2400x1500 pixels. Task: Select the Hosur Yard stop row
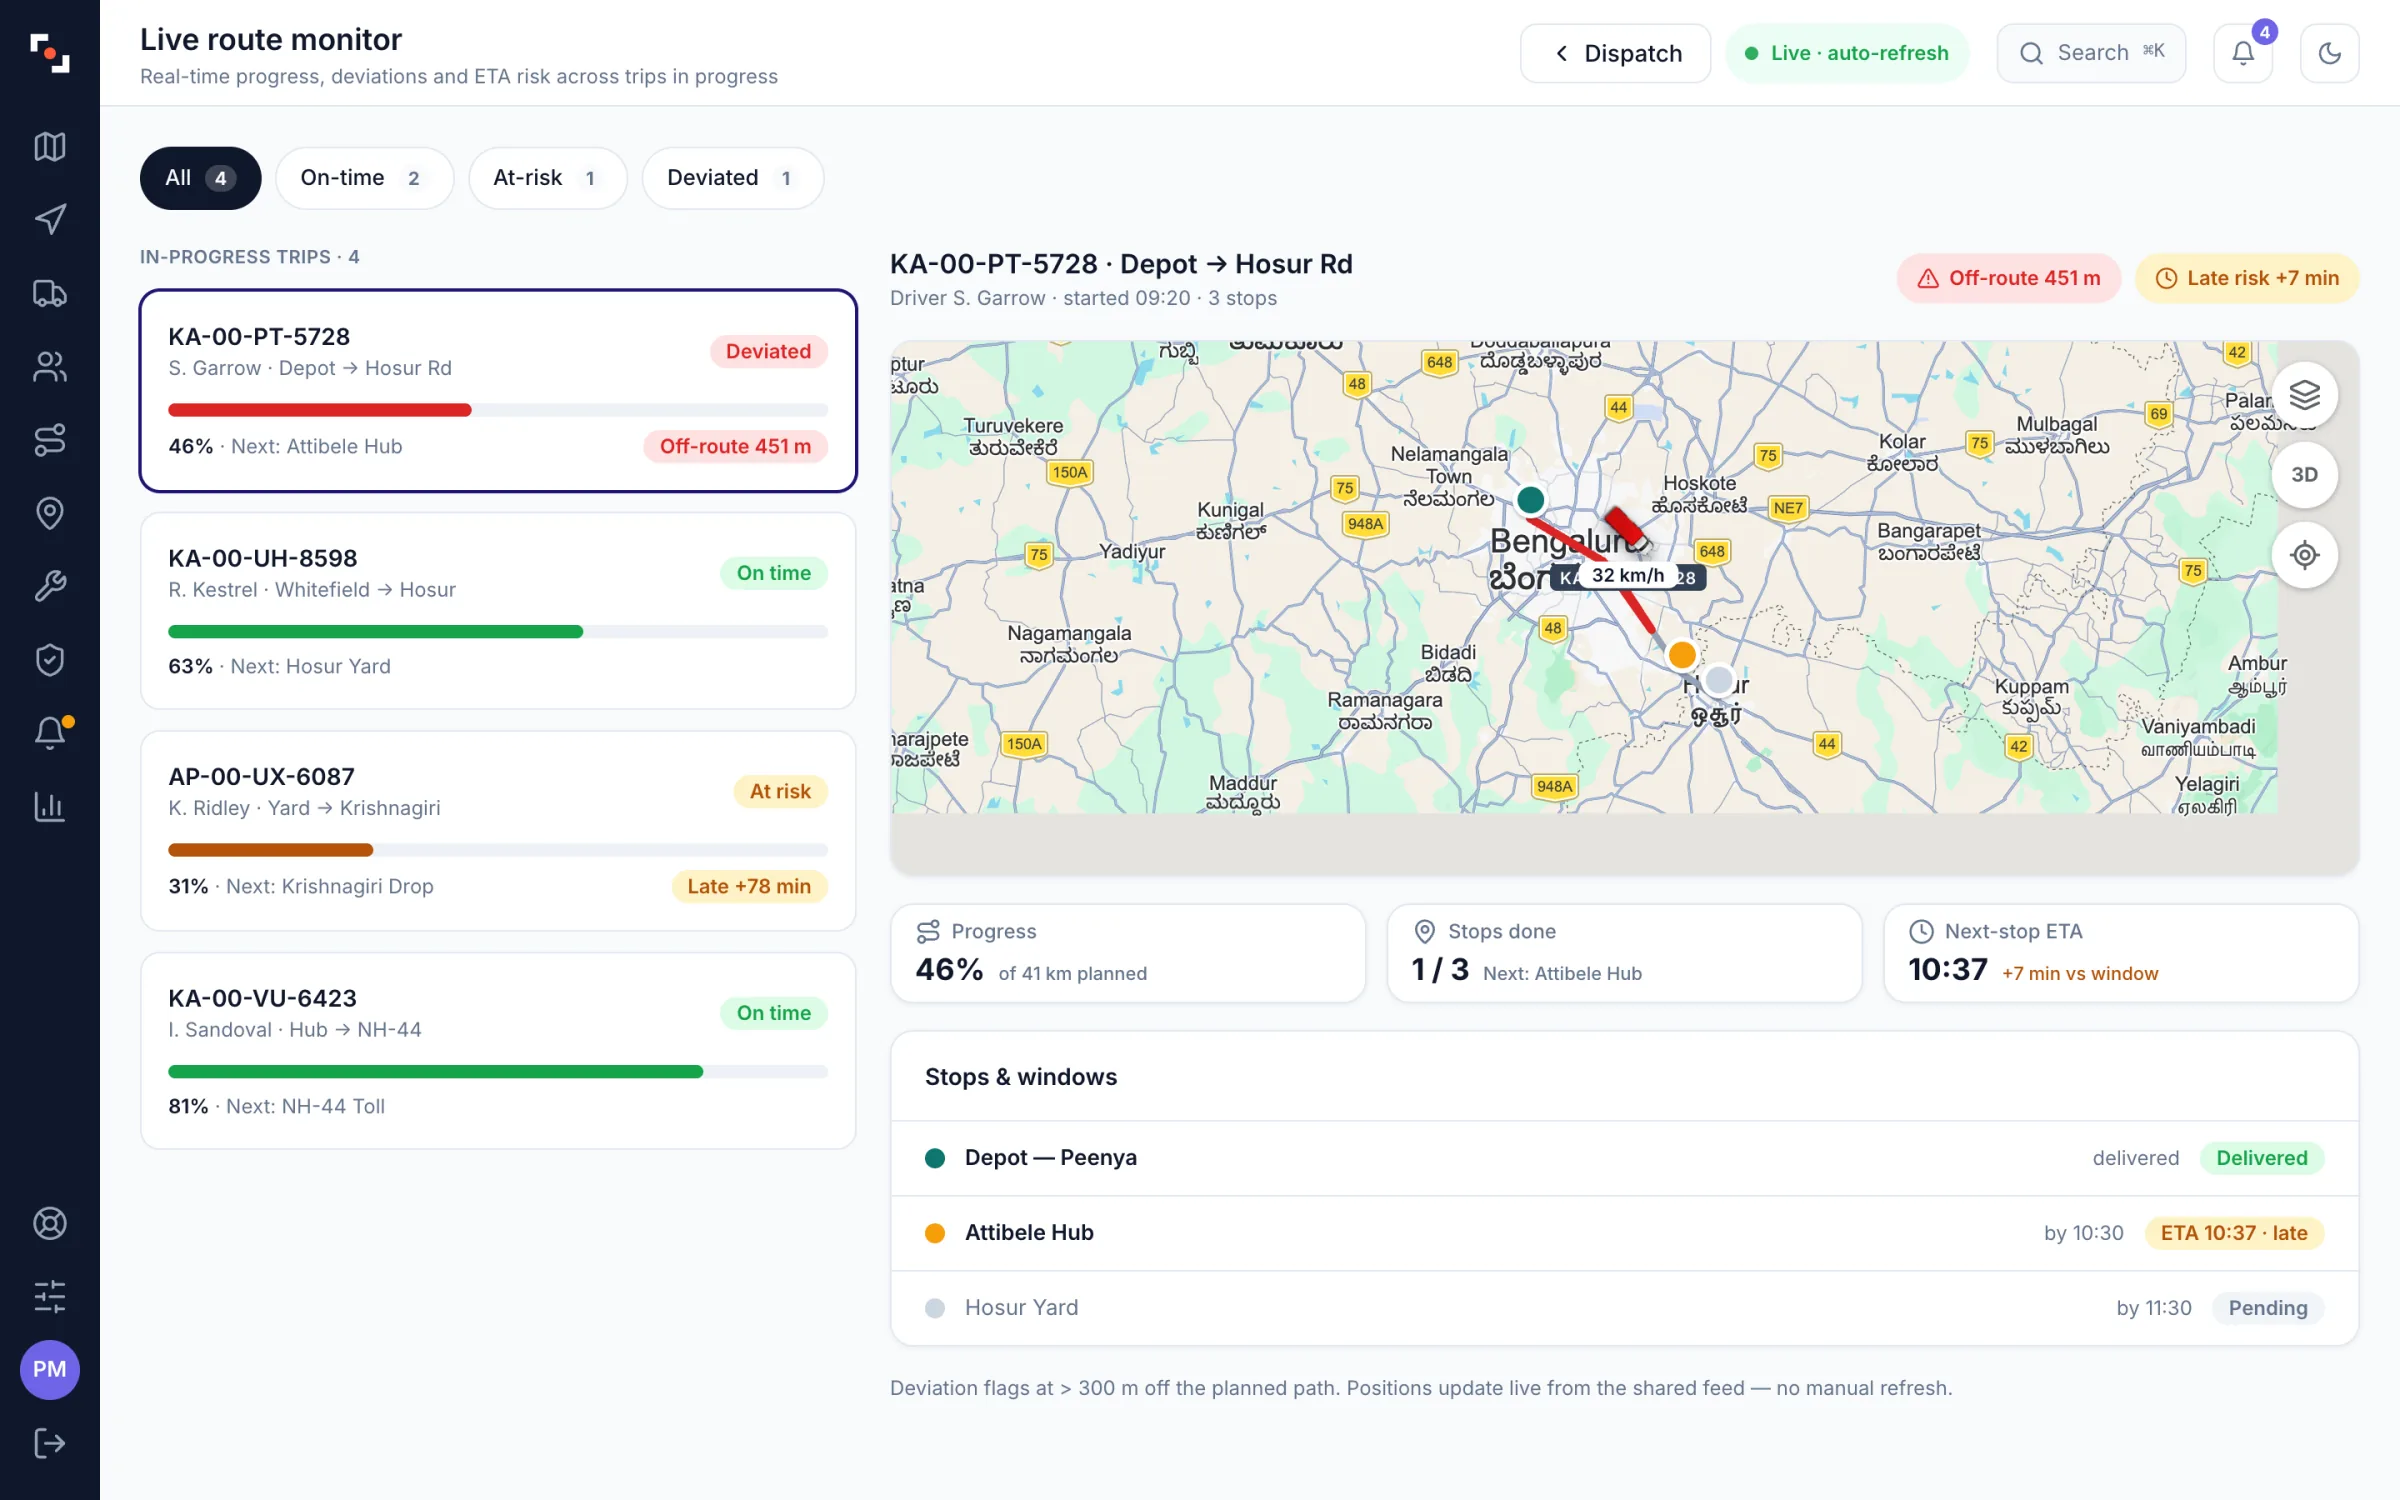click(x=1624, y=1308)
